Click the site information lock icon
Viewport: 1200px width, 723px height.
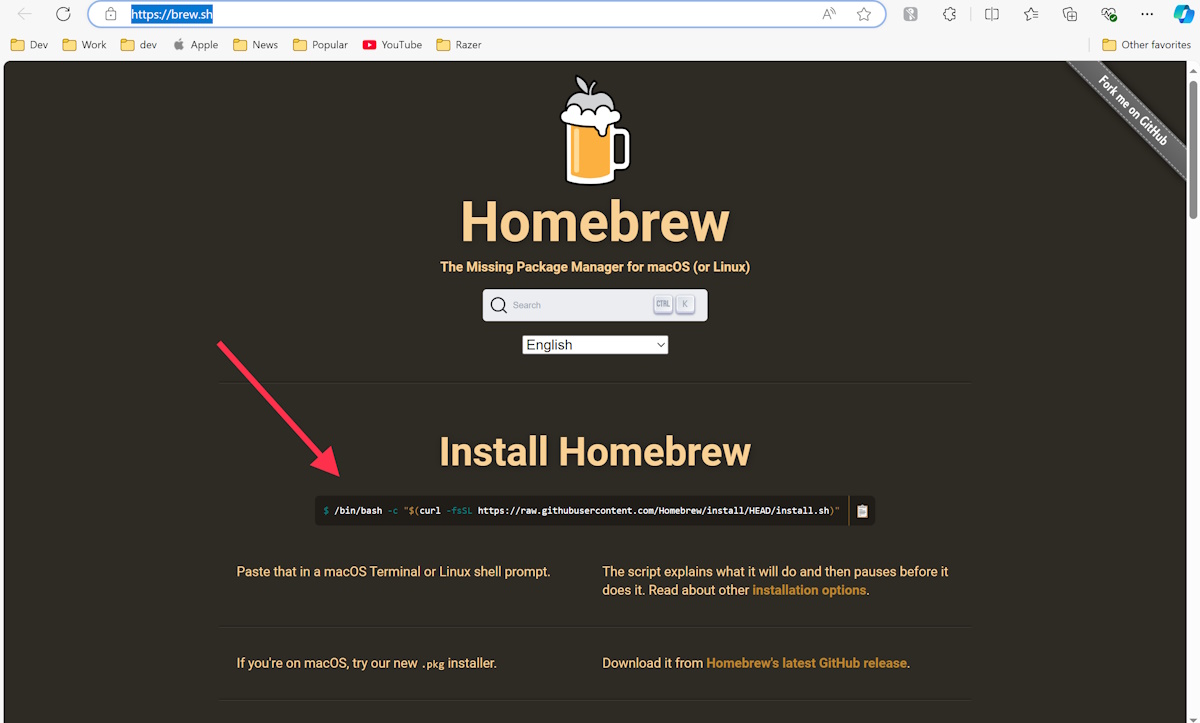[111, 14]
